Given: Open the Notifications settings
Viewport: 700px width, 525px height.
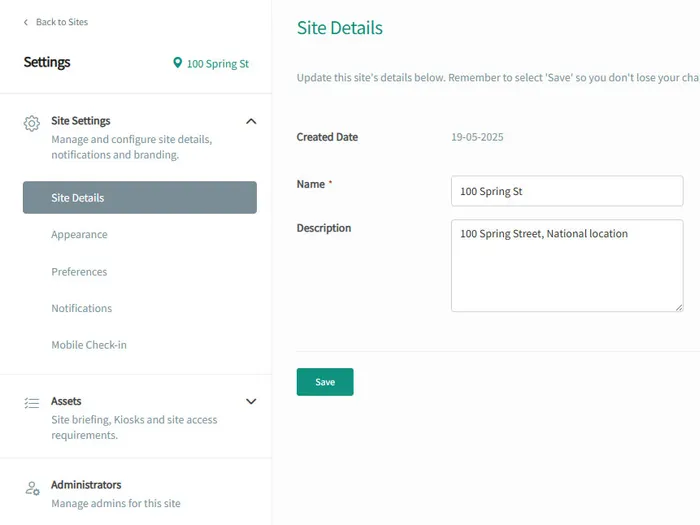Looking at the screenshot, I should click(81, 309).
